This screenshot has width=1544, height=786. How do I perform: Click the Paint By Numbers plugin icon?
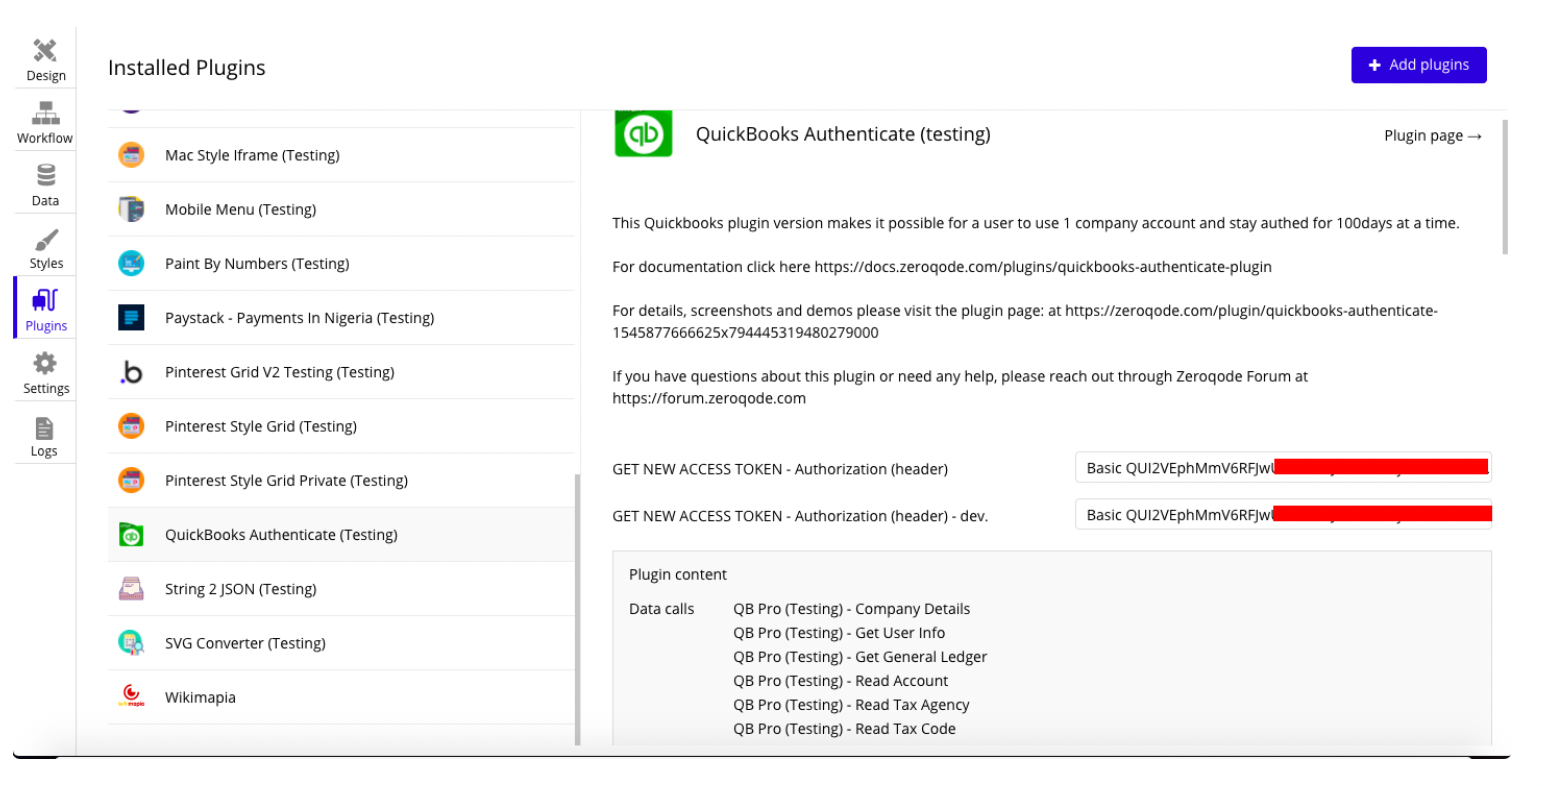[x=131, y=263]
